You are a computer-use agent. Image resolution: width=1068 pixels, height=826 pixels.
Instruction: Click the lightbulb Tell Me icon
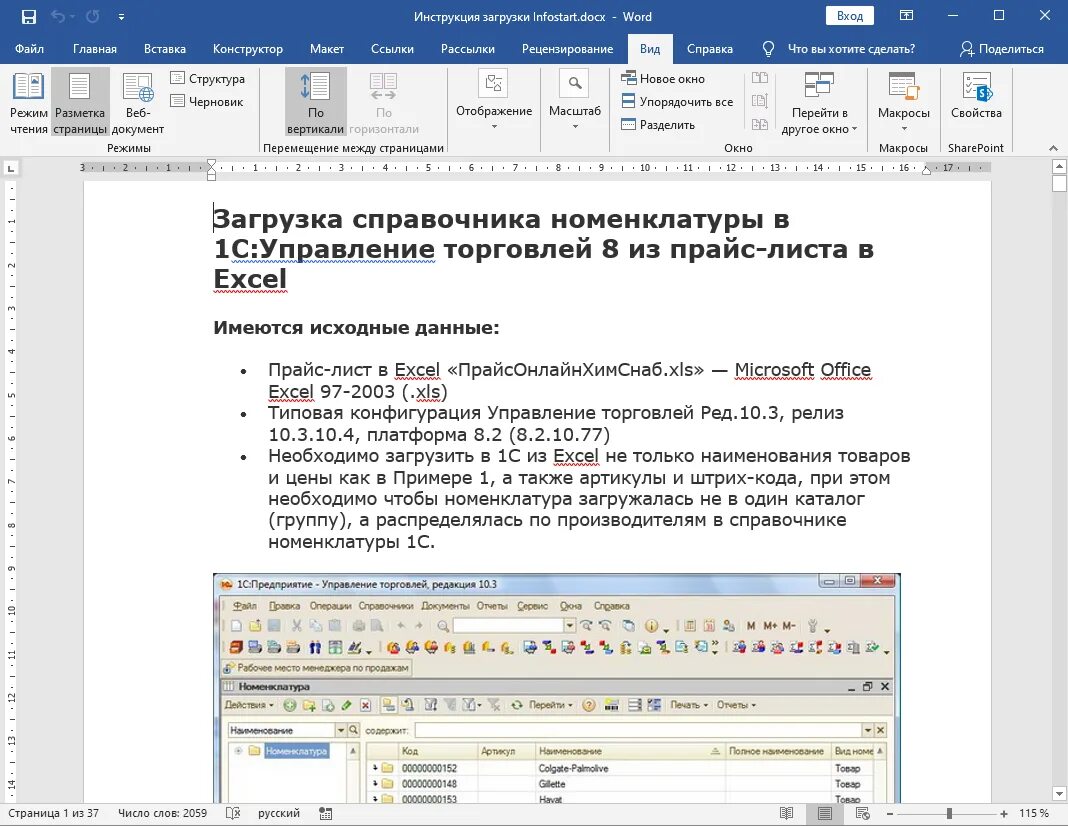click(x=768, y=49)
